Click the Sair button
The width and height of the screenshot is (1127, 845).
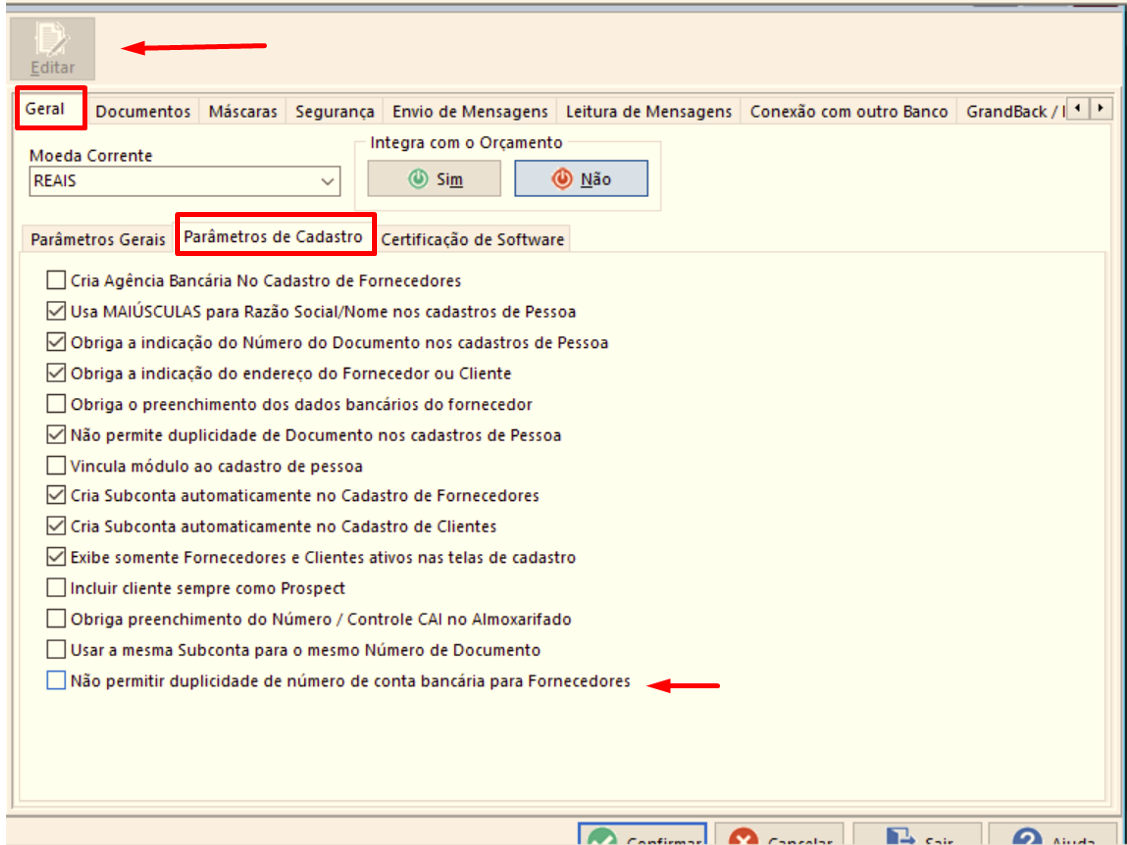tap(917, 835)
